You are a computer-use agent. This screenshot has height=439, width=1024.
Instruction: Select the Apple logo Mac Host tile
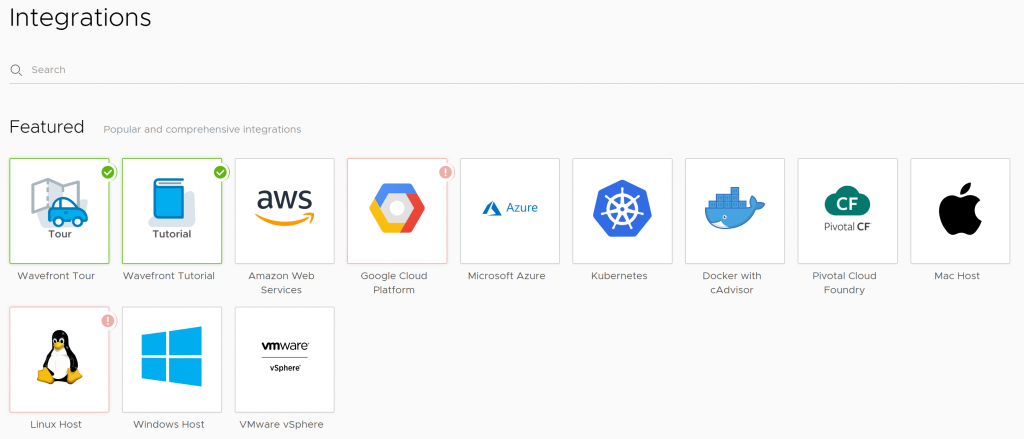(960, 210)
